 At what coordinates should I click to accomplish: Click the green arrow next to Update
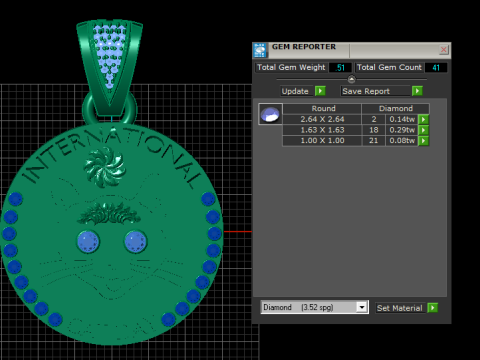coord(320,91)
